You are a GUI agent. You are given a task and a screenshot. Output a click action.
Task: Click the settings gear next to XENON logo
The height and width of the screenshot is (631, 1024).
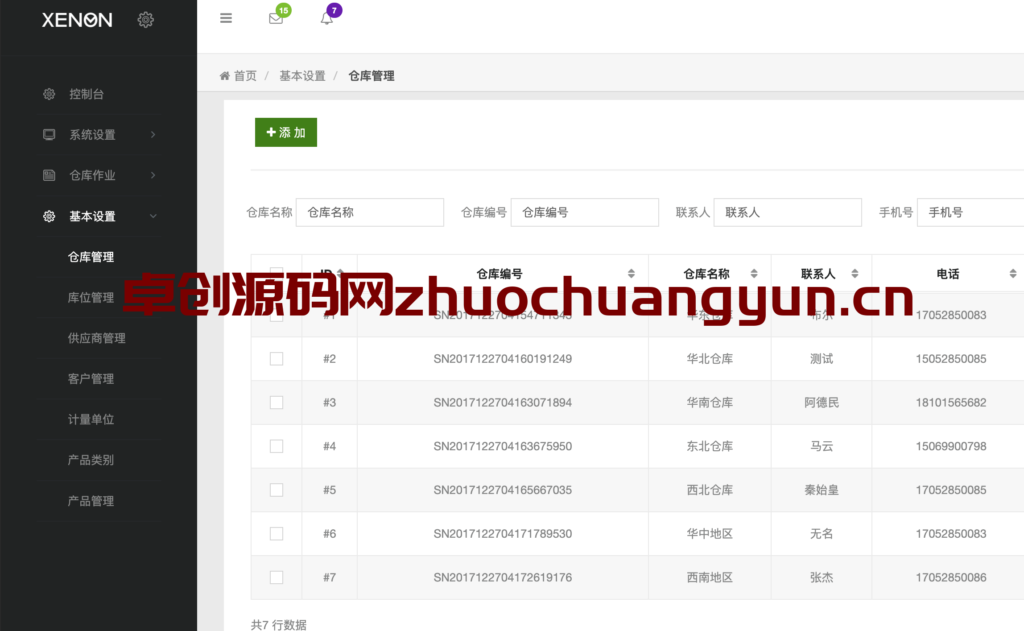pyautogui.click(x=146, y=20)
